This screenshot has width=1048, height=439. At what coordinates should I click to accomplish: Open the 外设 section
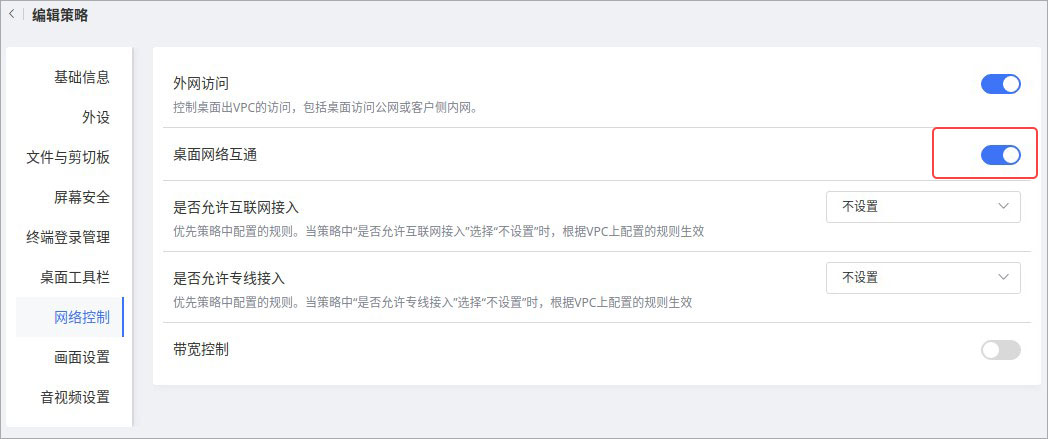point(96,117)
